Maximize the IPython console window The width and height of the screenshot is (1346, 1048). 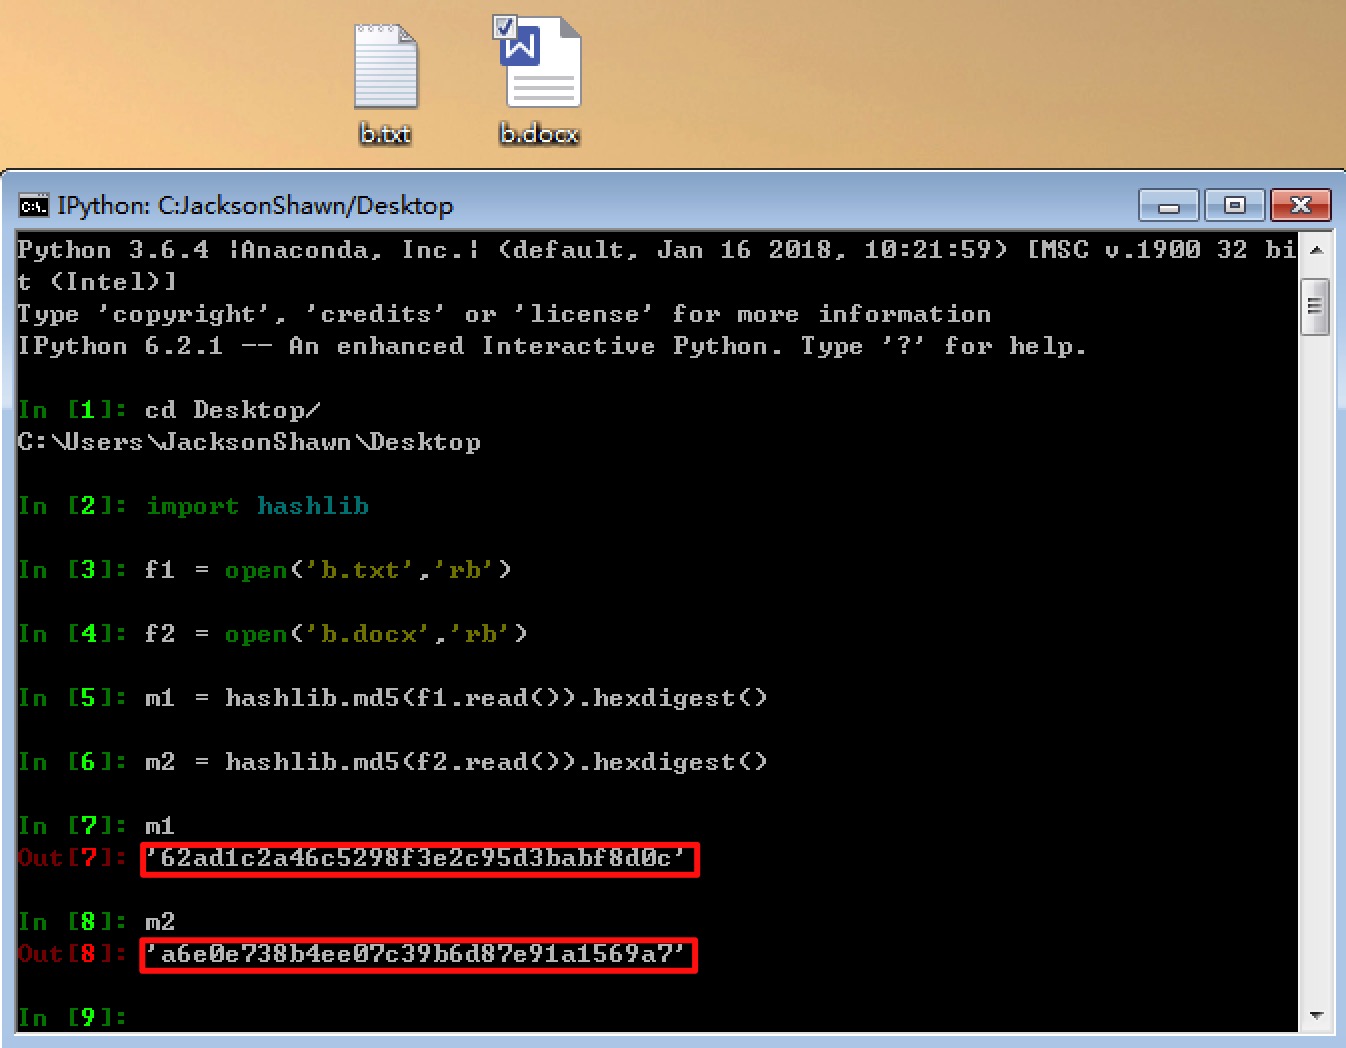(1233, 205)
